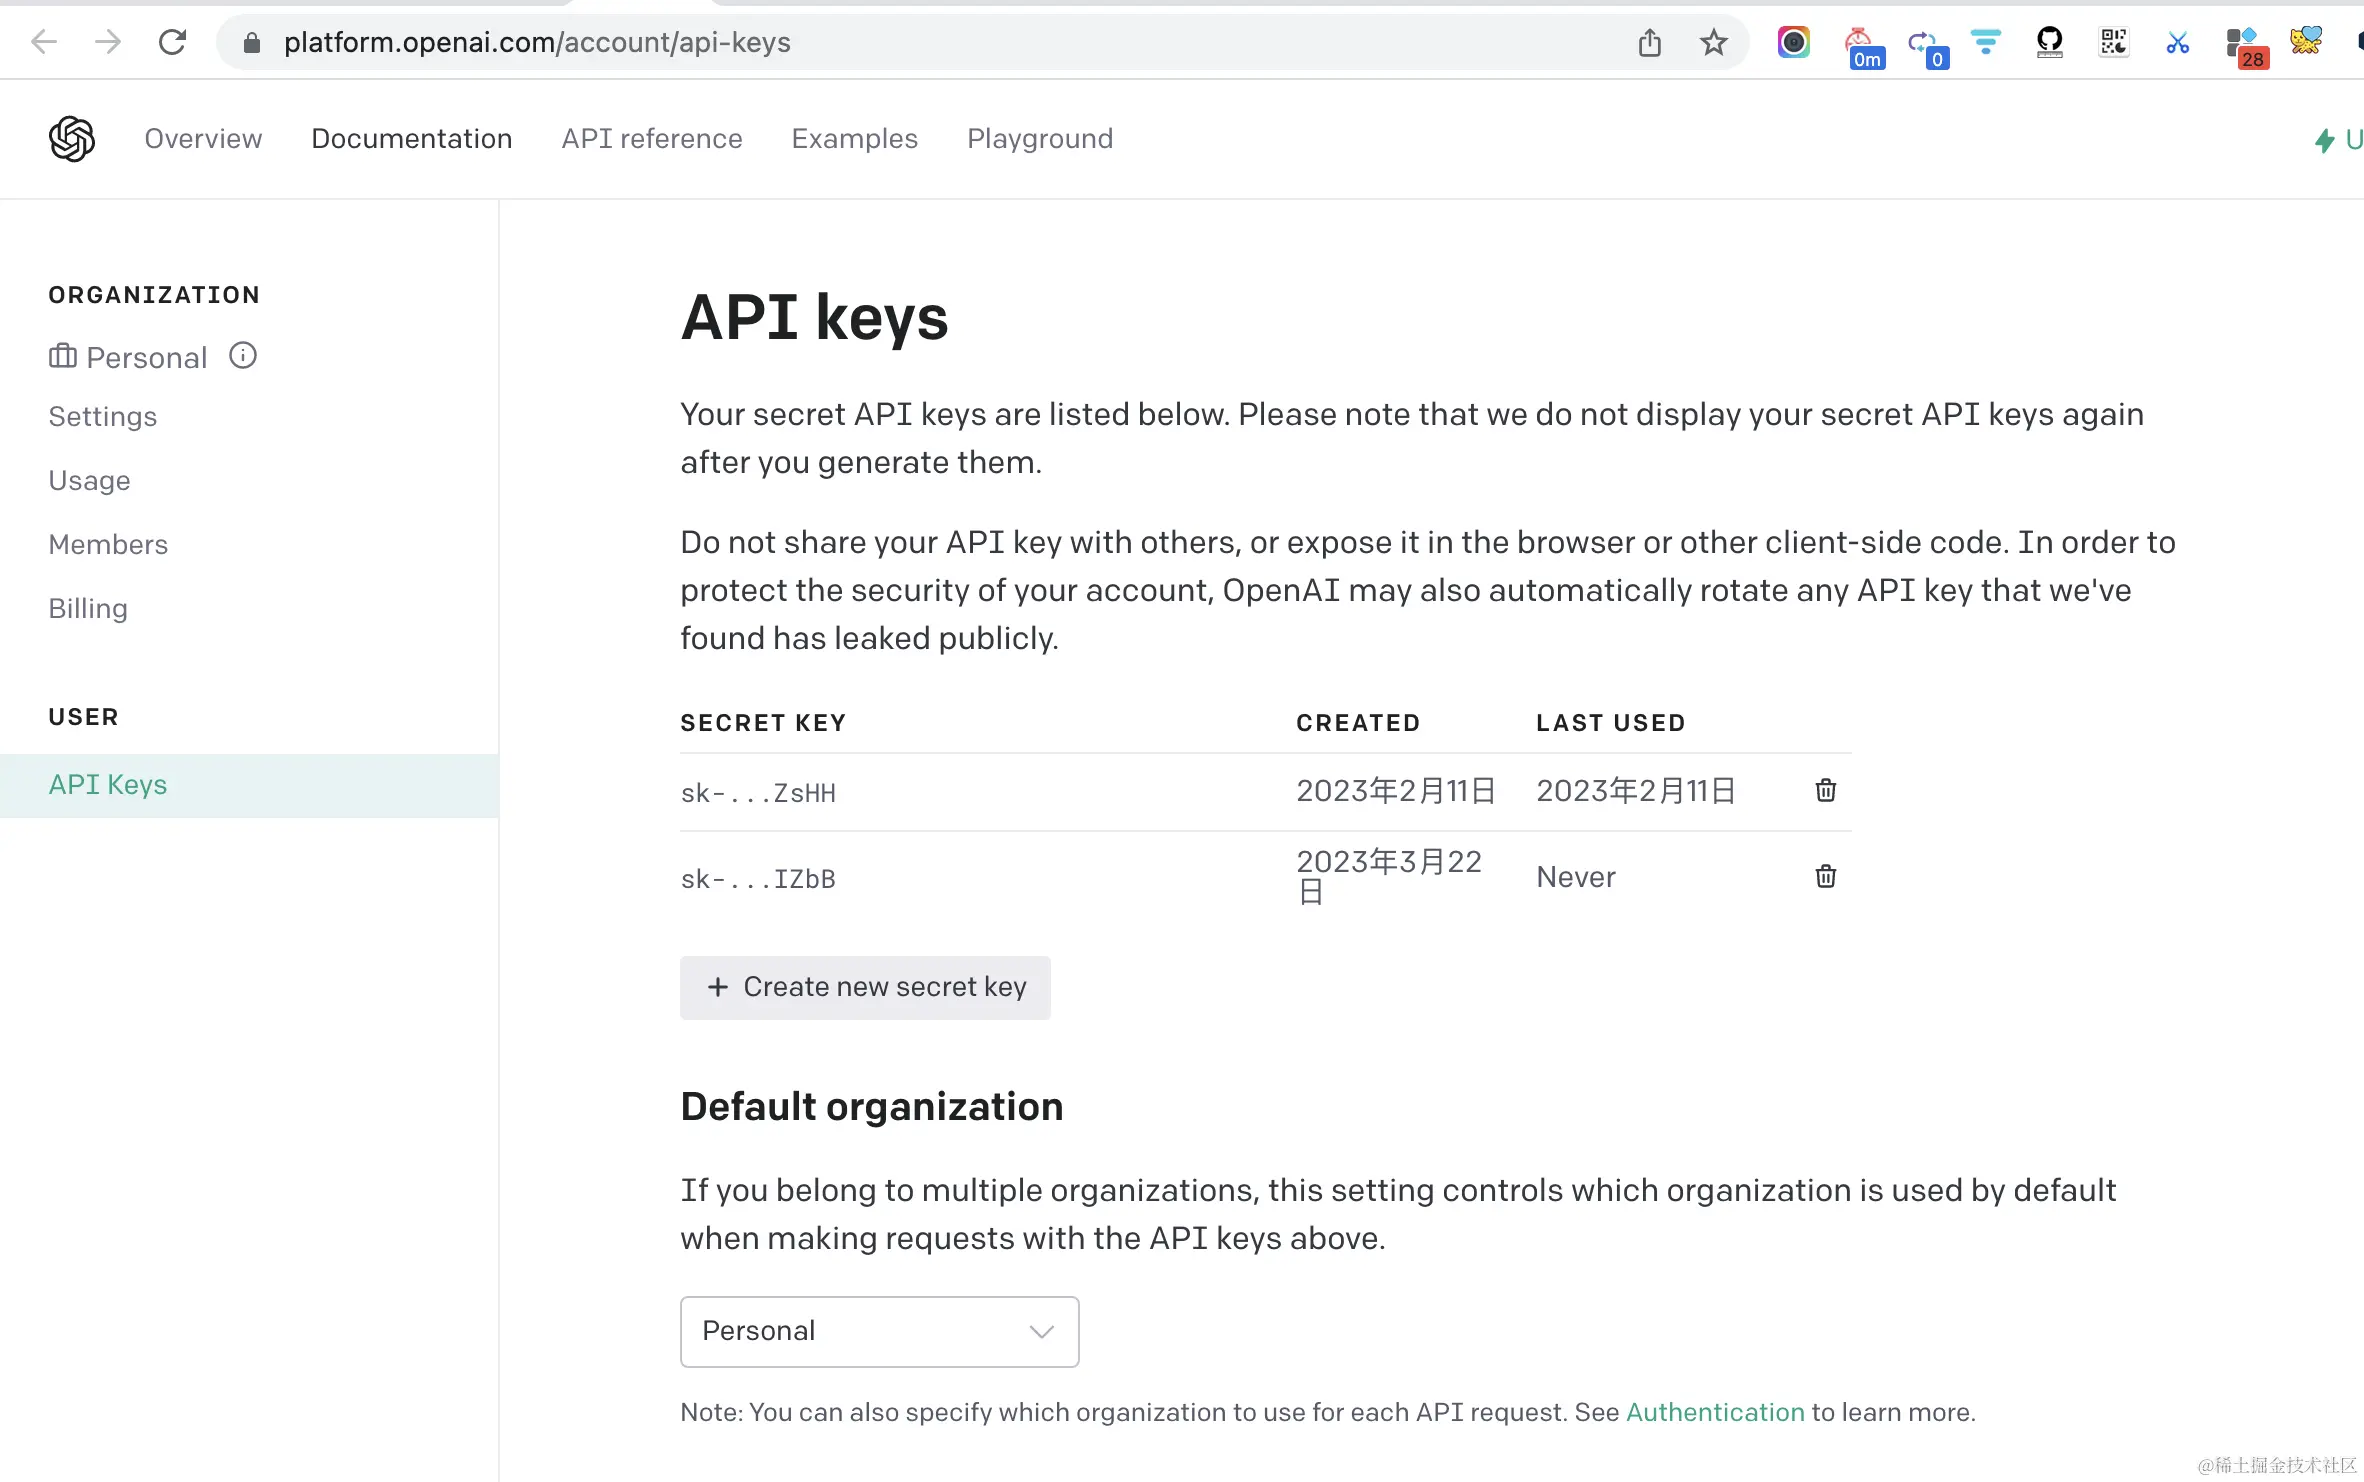Open the Usage sidebar item
The height and width of the screenshot is (1482, 2364).
89,480
